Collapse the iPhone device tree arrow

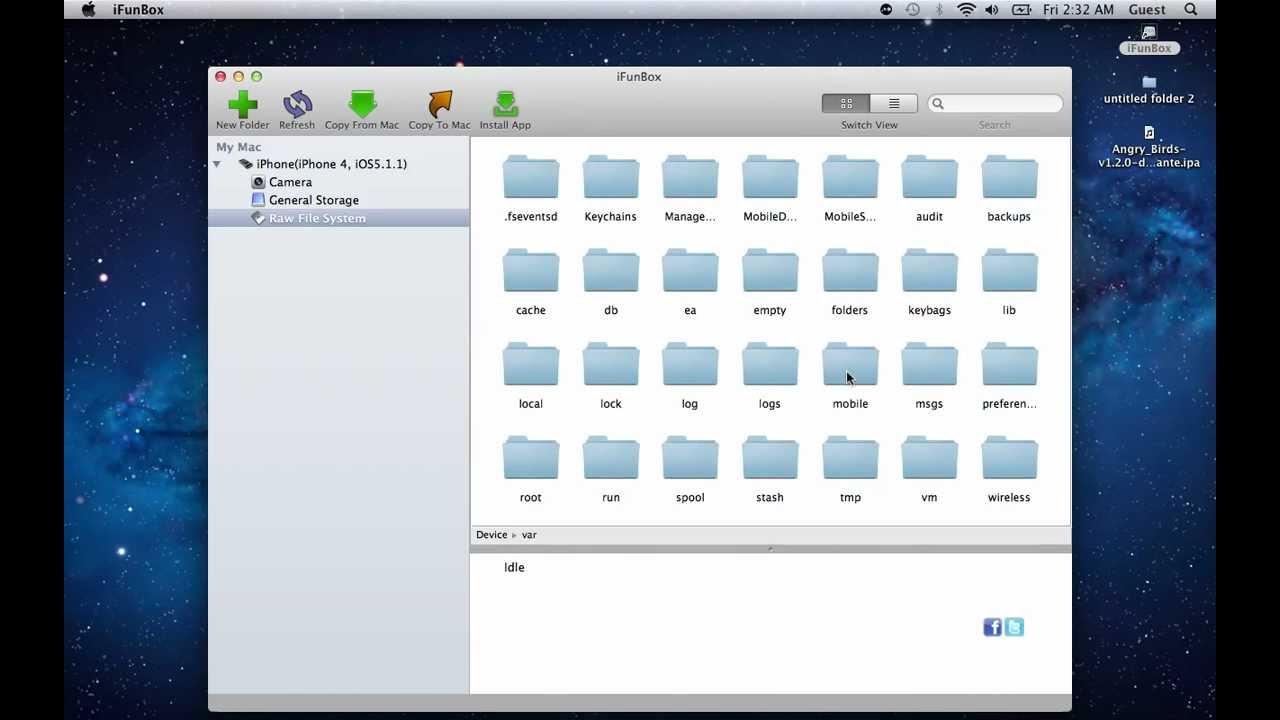(x=216, y=164)
